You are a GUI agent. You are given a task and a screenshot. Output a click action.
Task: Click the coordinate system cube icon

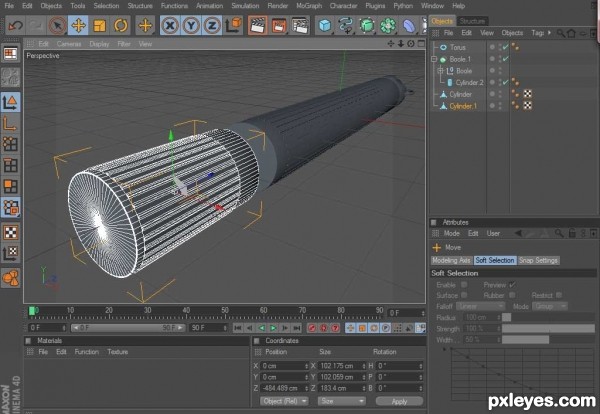pyautogui.click(x=233, y=26)
